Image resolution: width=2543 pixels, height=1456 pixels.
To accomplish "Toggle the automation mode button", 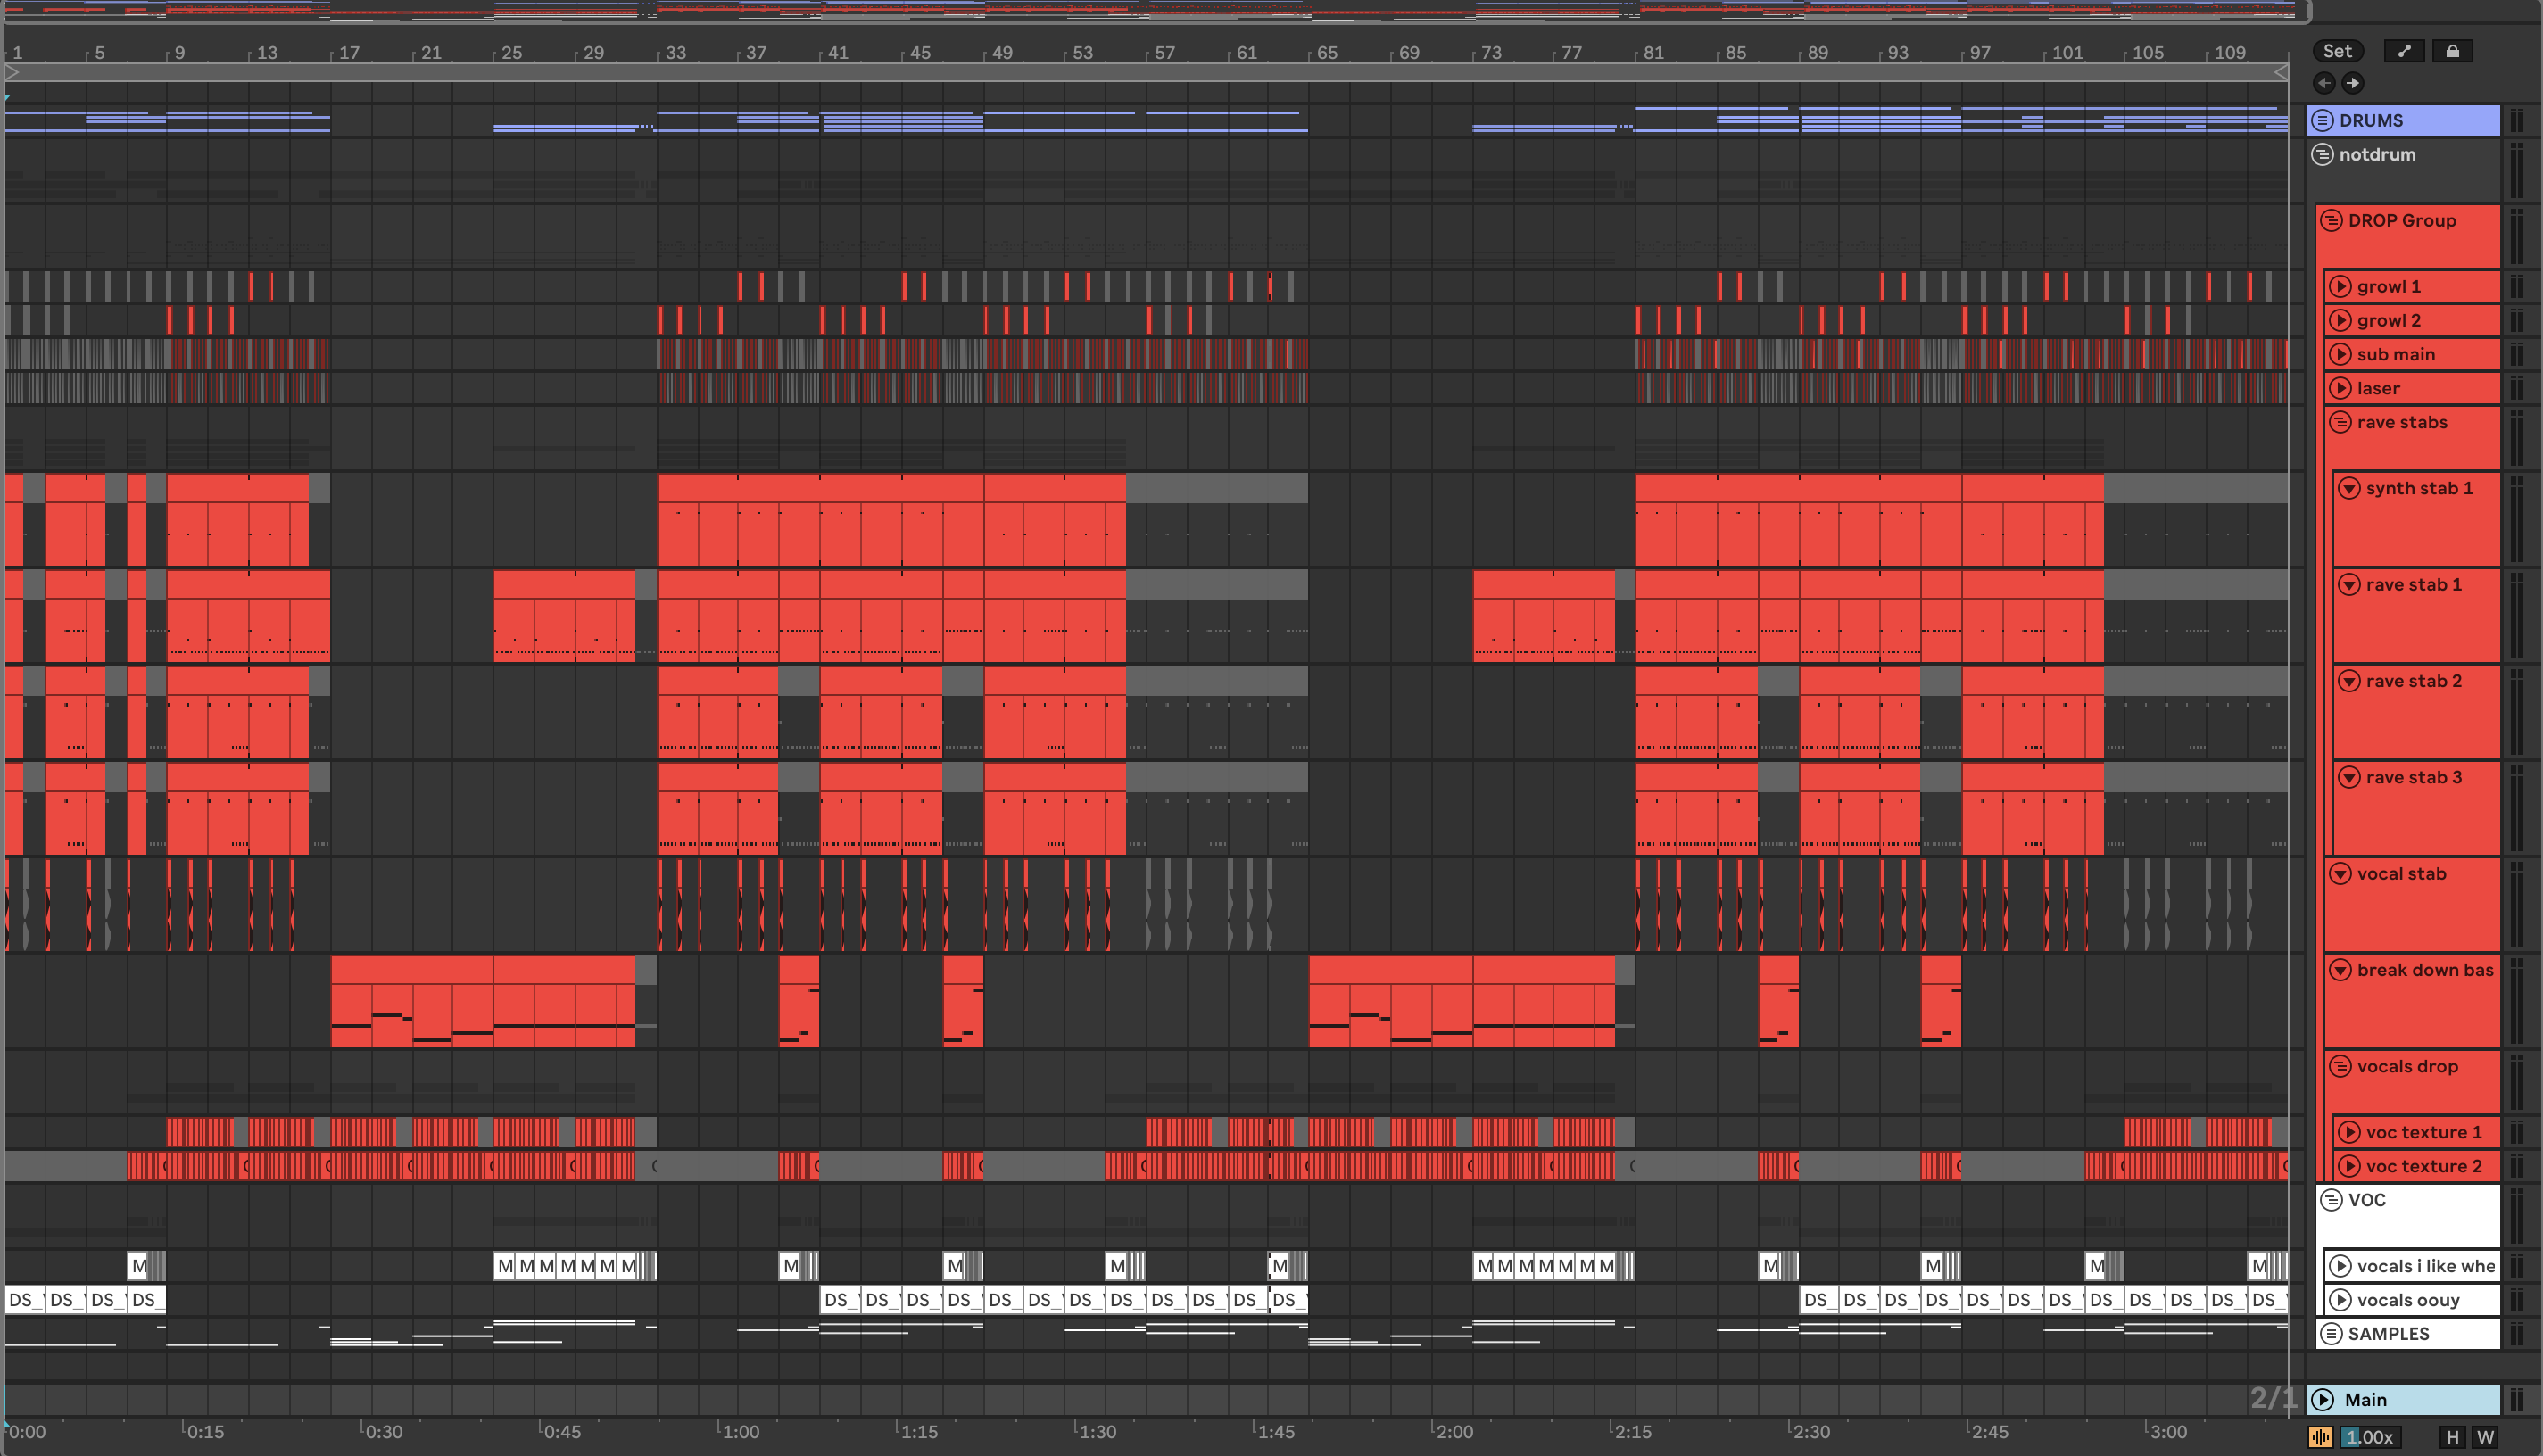I will 2404,51.
